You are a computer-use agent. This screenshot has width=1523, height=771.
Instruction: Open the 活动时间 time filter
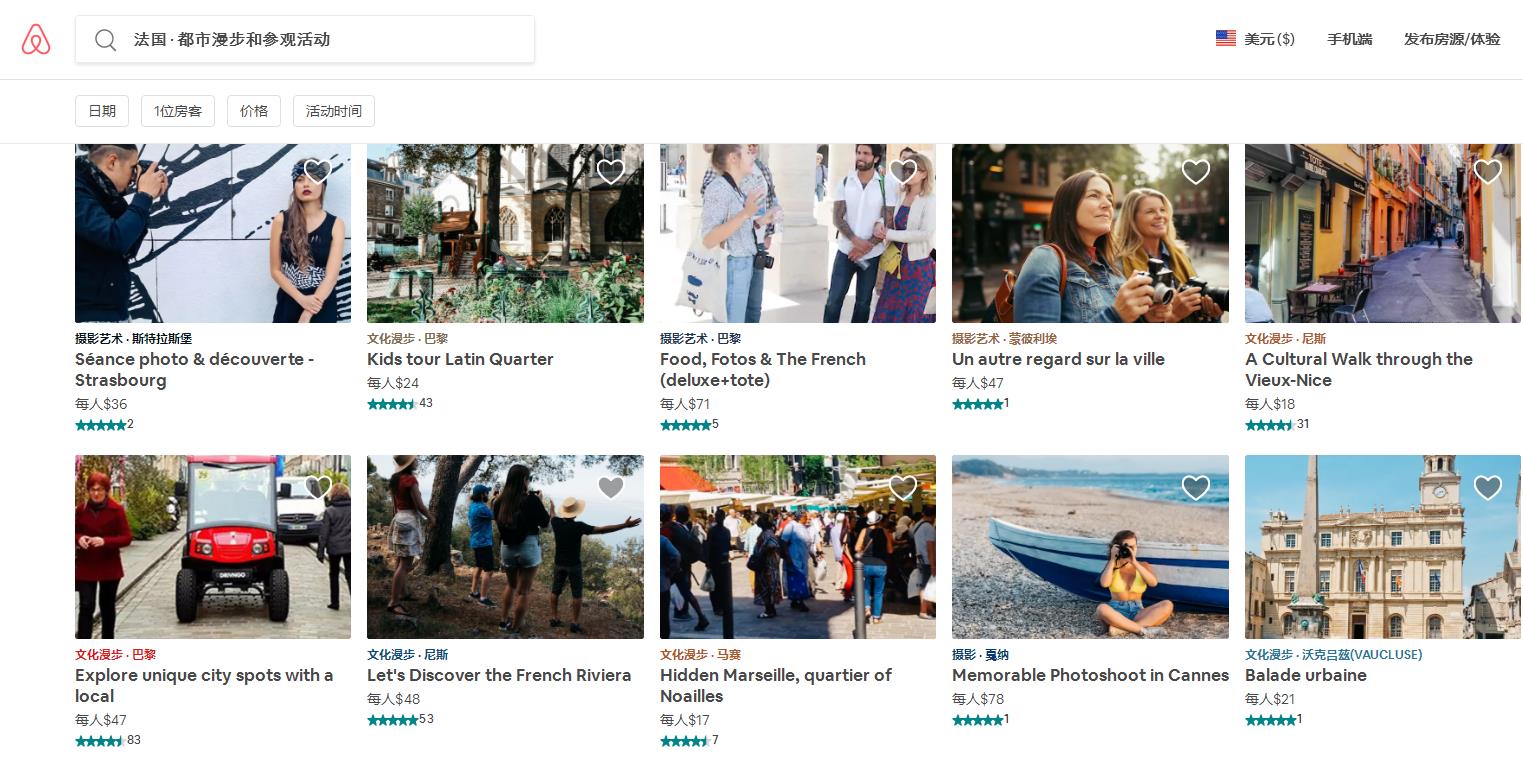(334, 111)
